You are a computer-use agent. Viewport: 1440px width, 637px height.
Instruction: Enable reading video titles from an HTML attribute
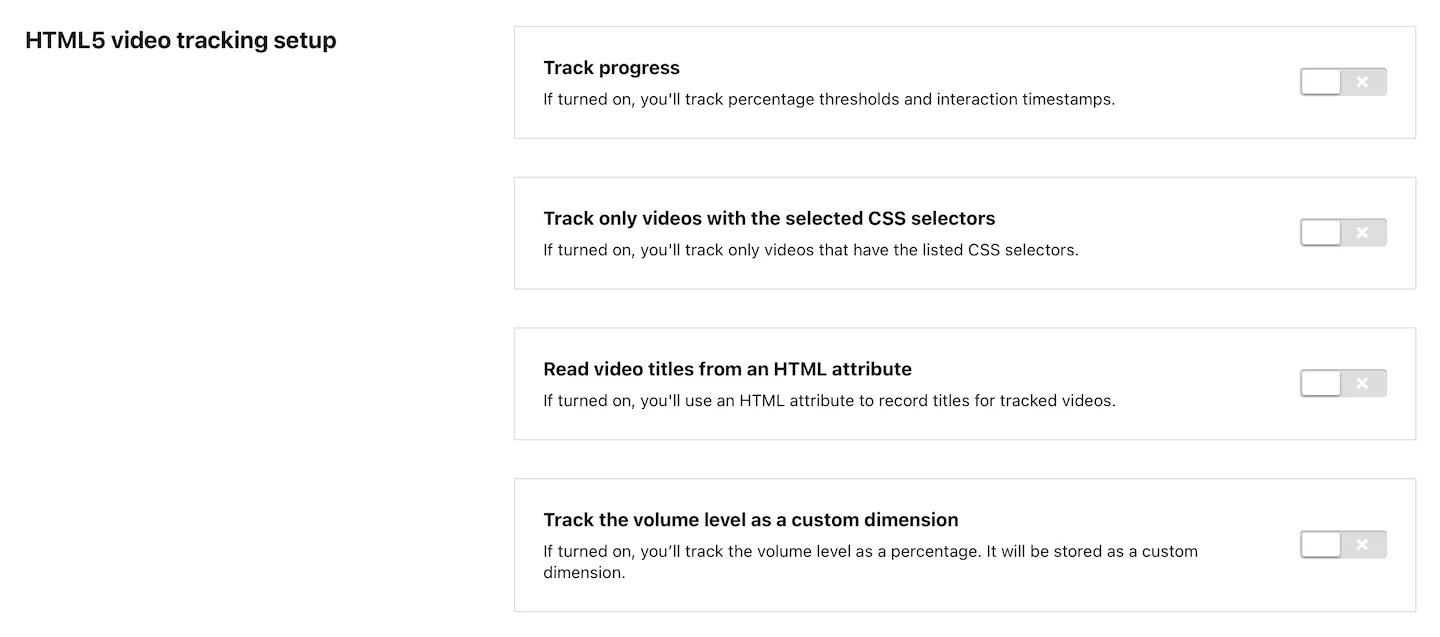coord(1343,383)
